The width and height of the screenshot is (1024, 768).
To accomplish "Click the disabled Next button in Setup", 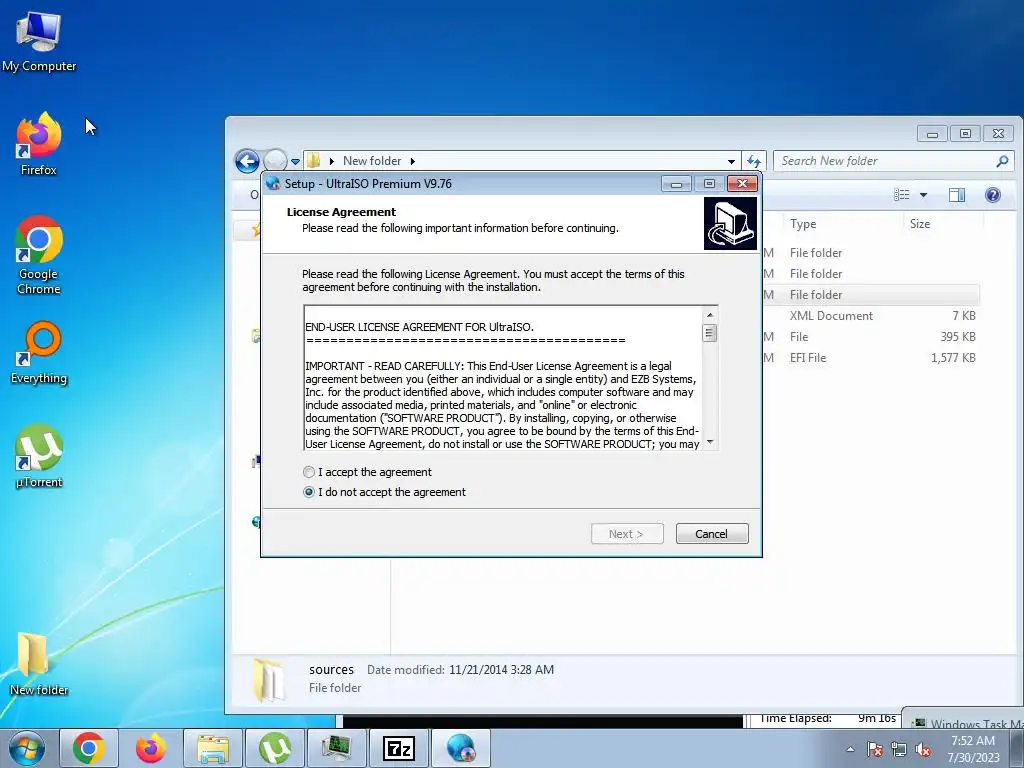I will point(627,534).
